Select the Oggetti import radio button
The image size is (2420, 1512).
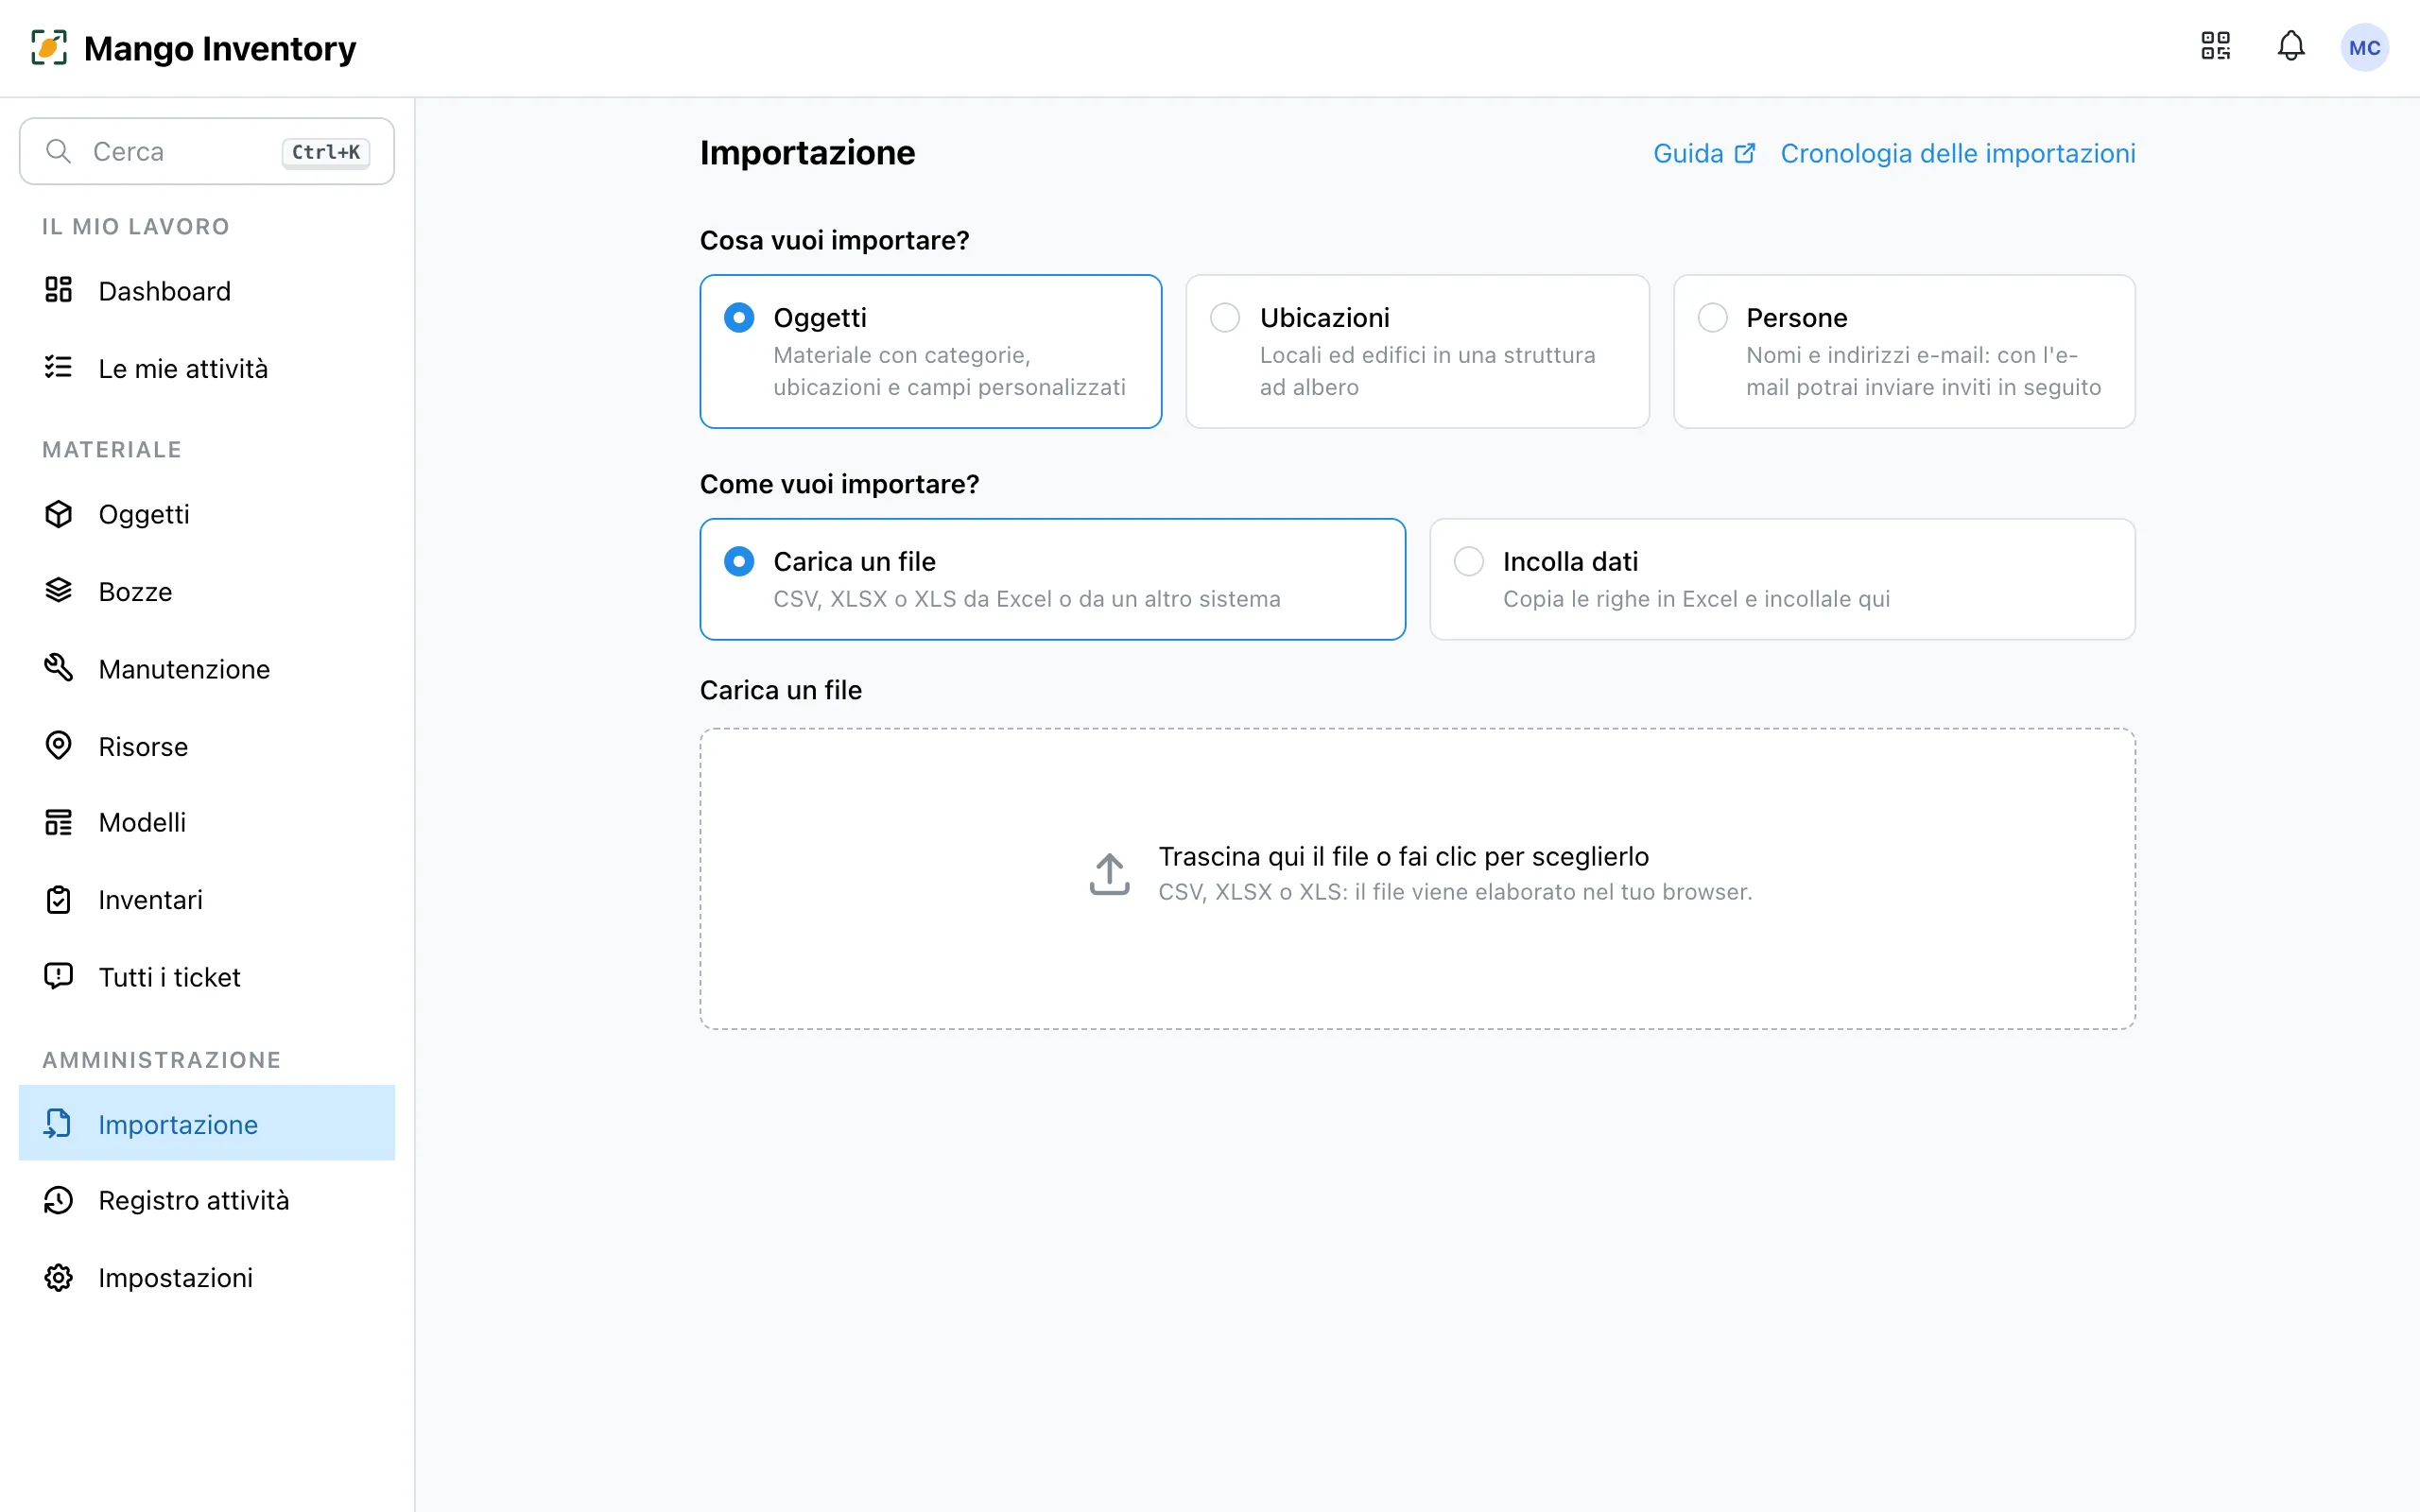(739, 318)
